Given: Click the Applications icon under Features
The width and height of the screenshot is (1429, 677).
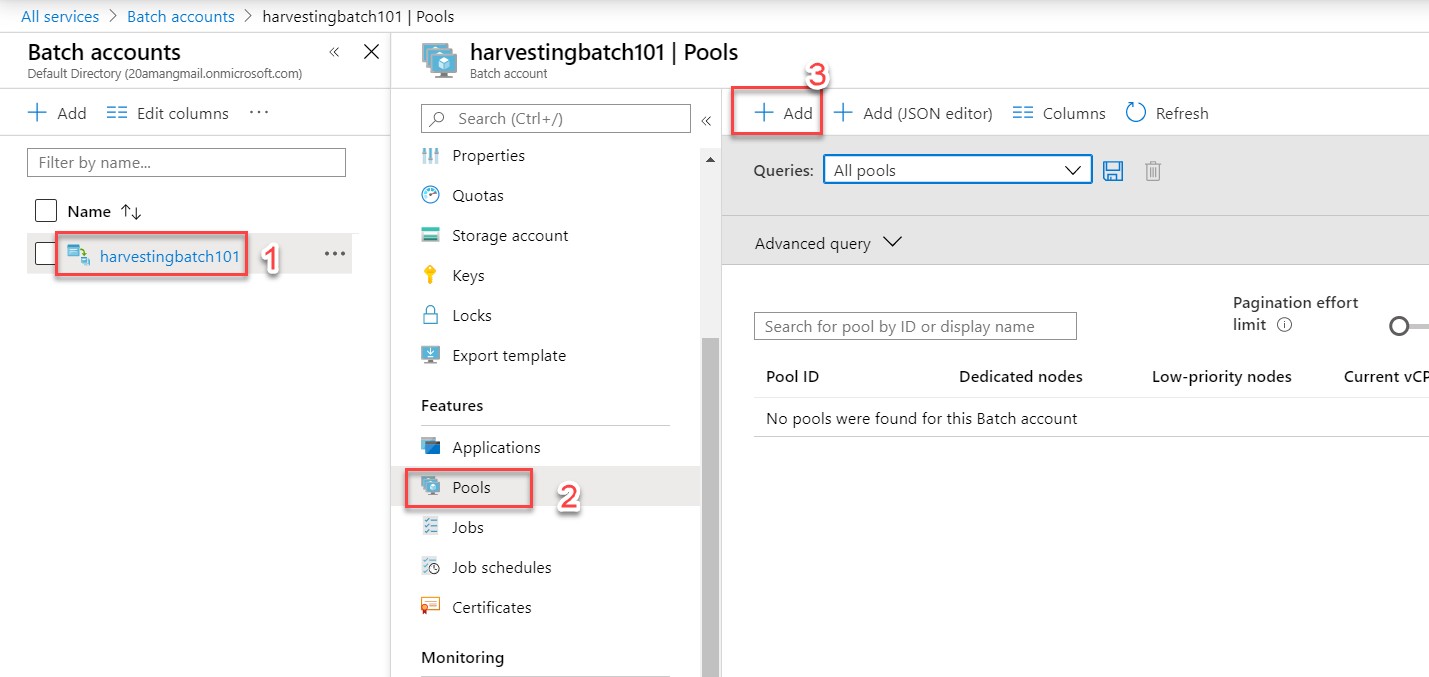Looking at the screenshot, I should 431,447.
